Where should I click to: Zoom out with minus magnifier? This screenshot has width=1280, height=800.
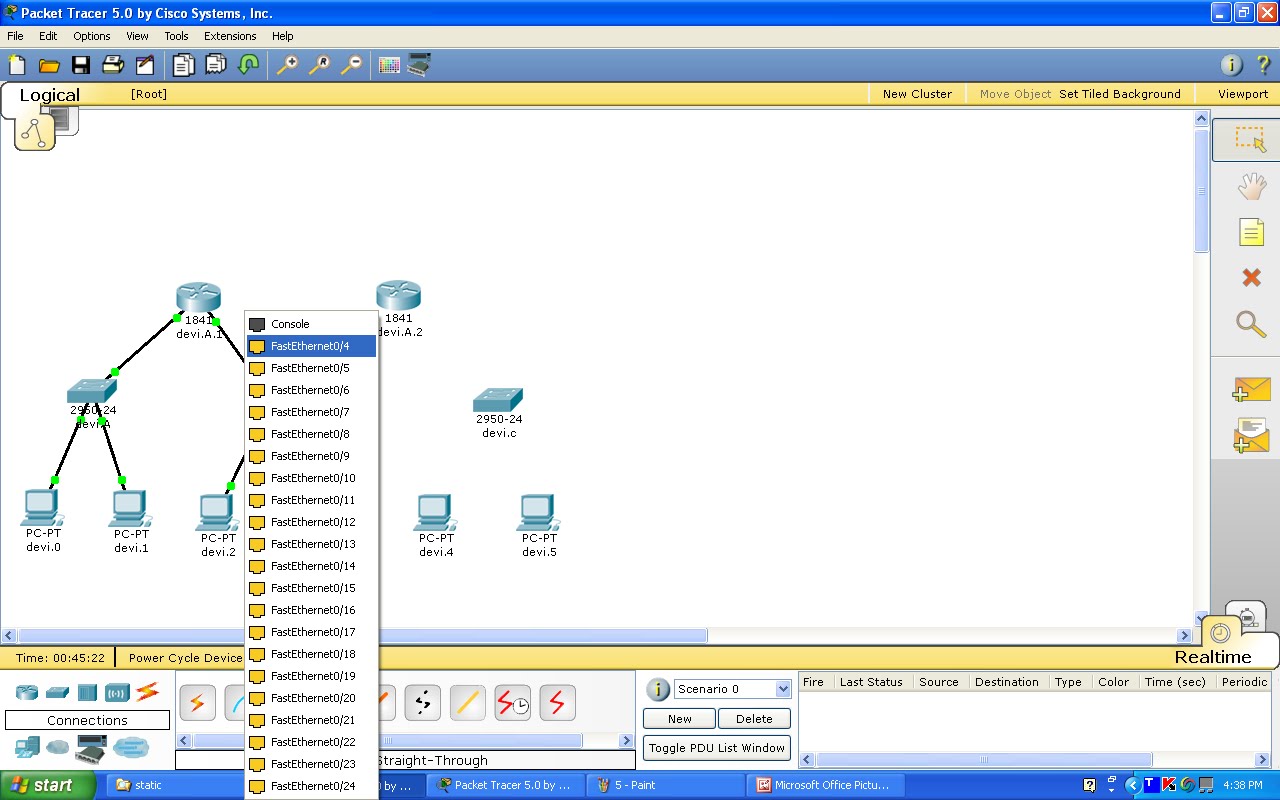click(x=351, y=65)
